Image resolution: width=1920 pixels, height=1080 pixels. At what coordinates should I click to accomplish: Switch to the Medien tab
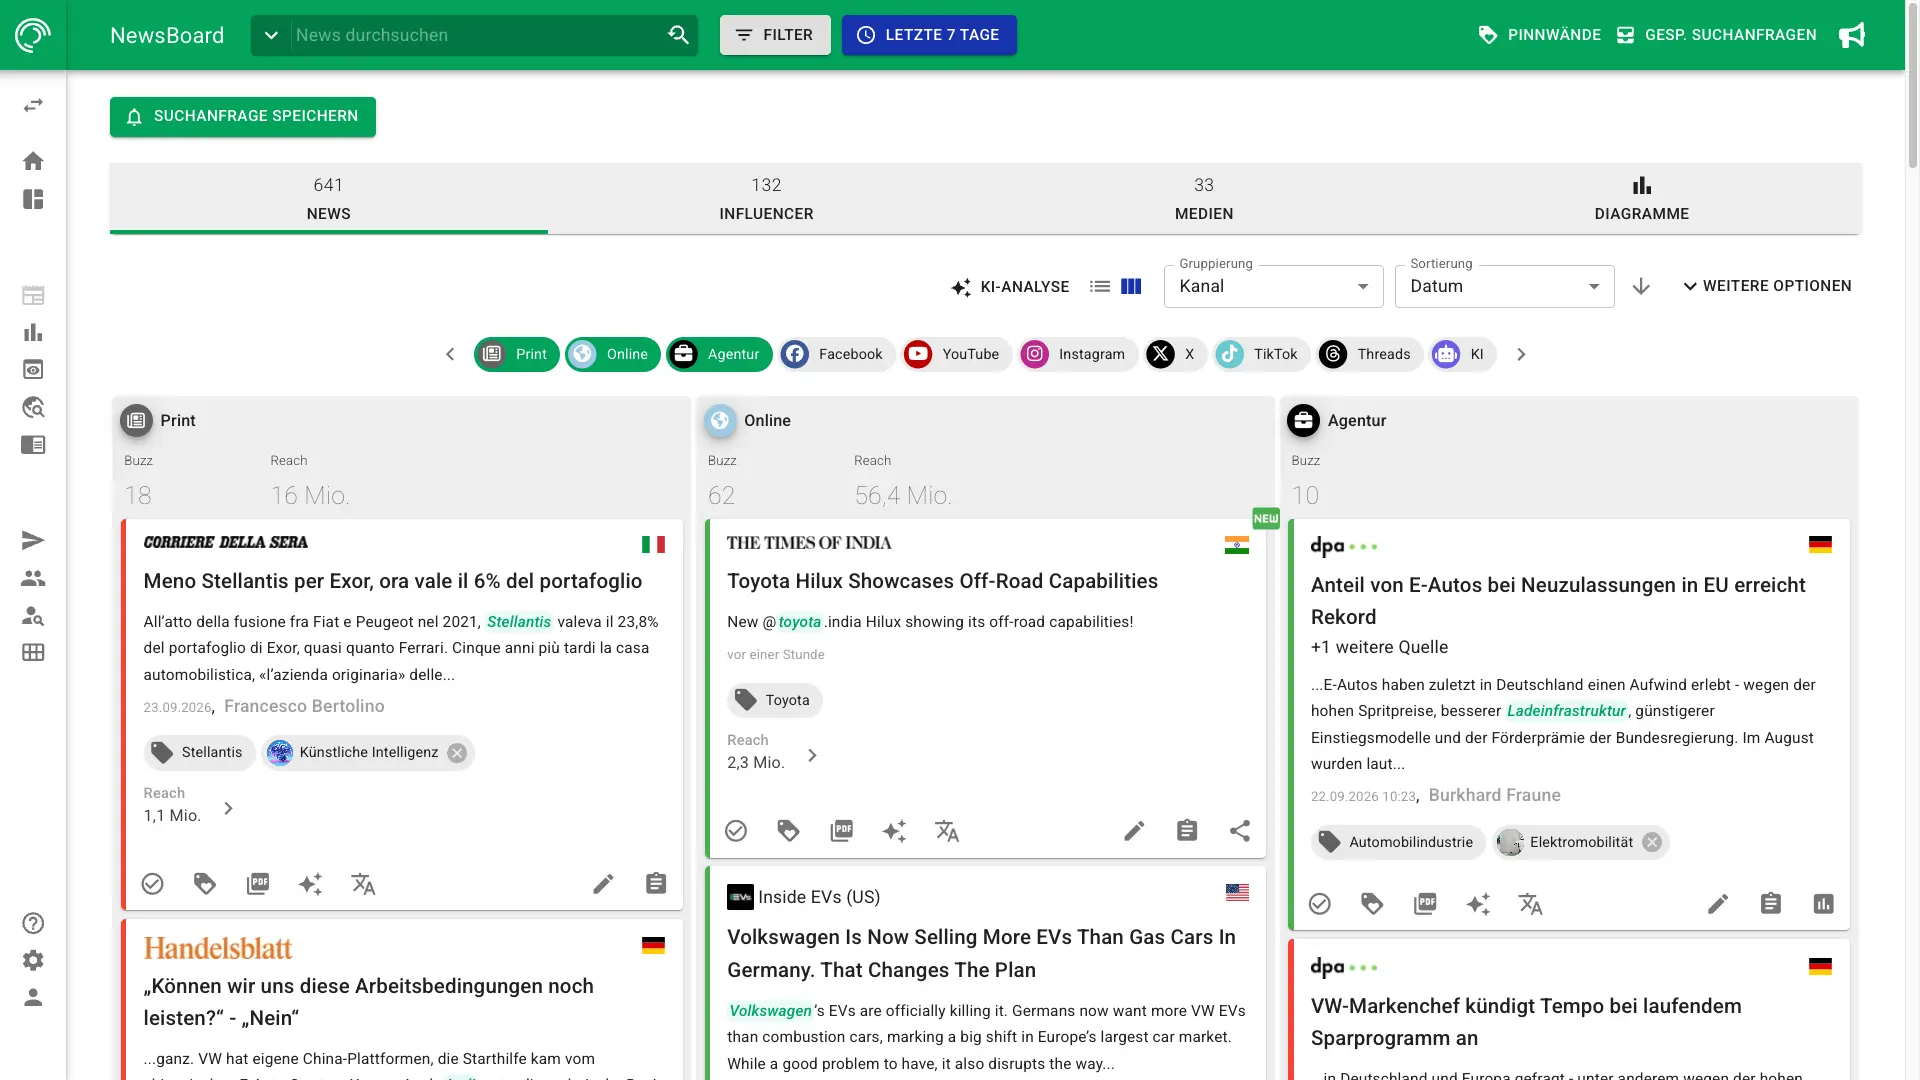tap(1204, 198)
